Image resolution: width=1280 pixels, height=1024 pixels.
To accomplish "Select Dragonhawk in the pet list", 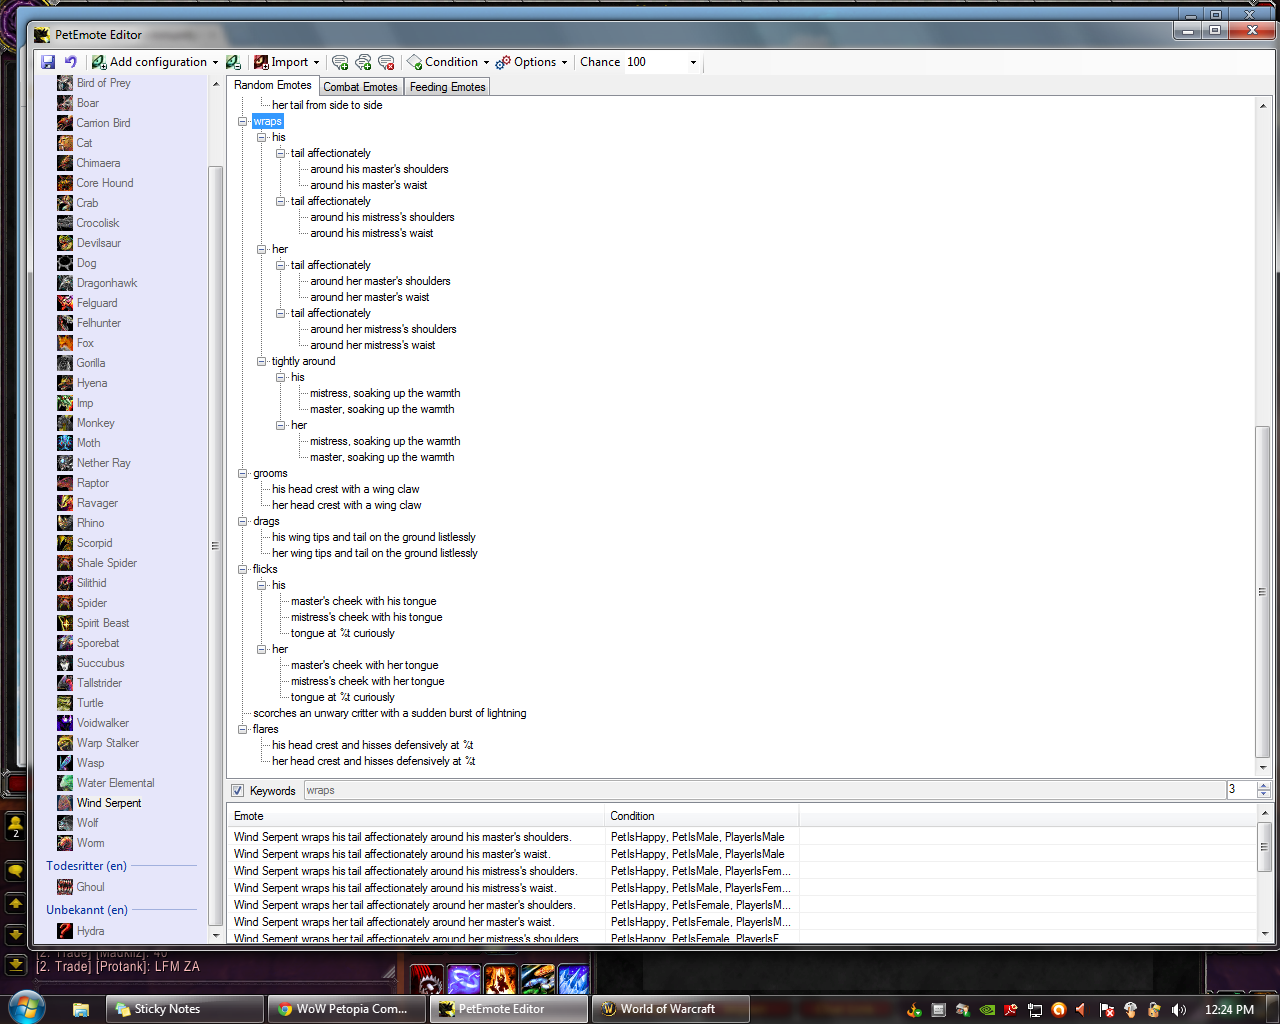I will pyautogui.click(x=106, y=283).
